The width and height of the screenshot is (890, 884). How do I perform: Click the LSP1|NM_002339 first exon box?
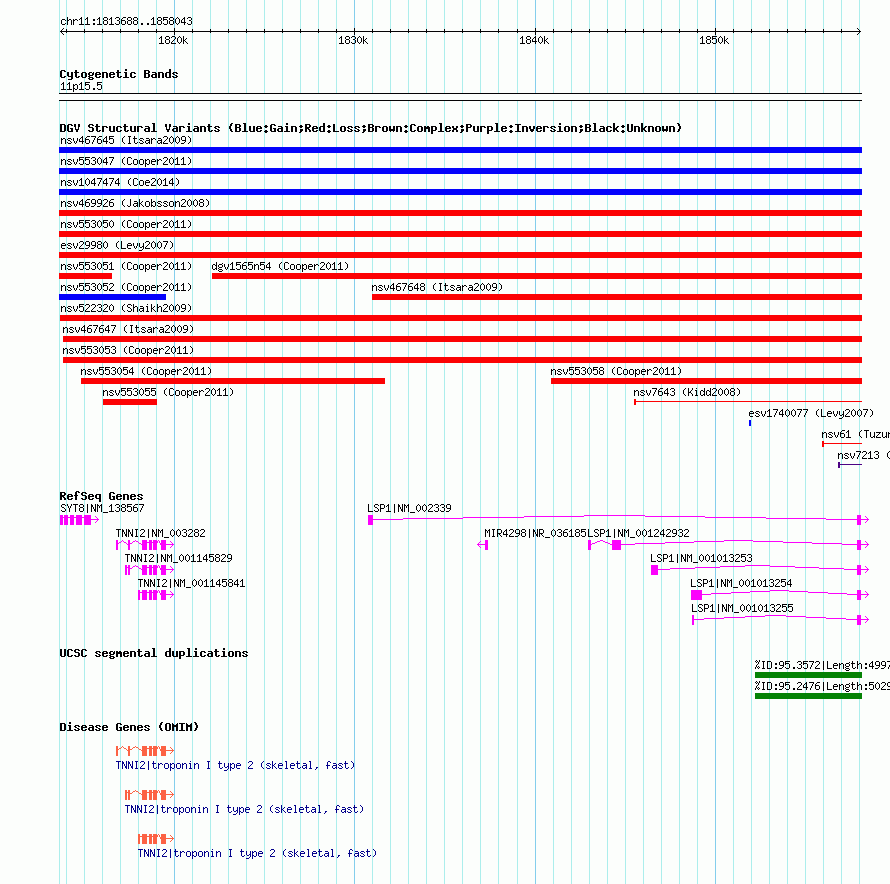(x=371, y=520)
